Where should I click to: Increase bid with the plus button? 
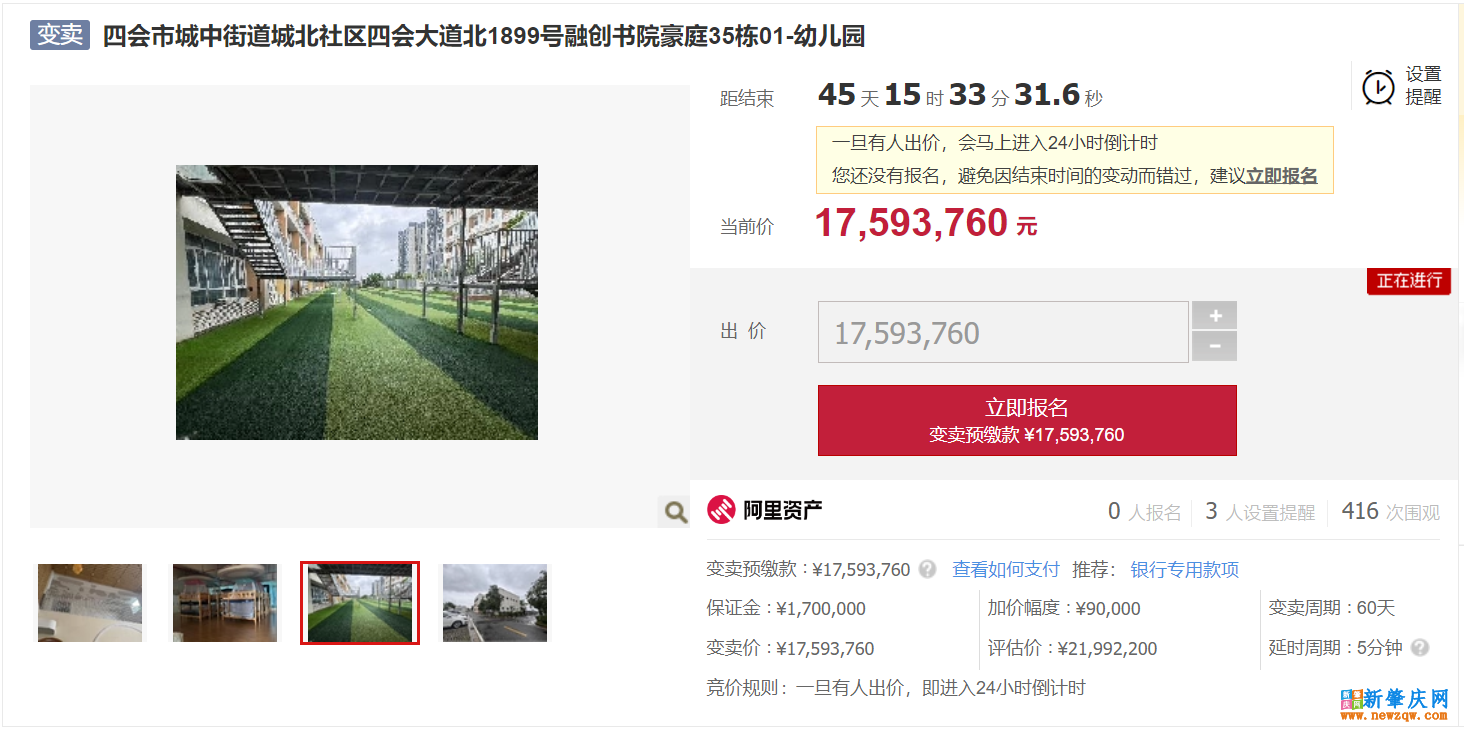1214,316
